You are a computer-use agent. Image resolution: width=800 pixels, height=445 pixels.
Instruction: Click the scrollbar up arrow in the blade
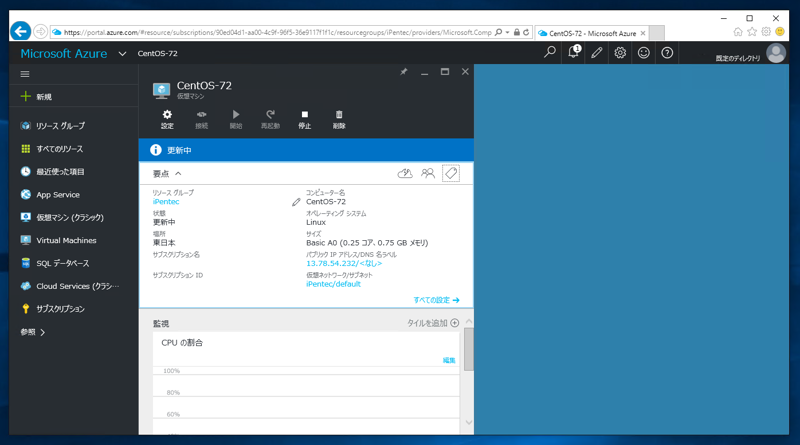coord(468,322)
